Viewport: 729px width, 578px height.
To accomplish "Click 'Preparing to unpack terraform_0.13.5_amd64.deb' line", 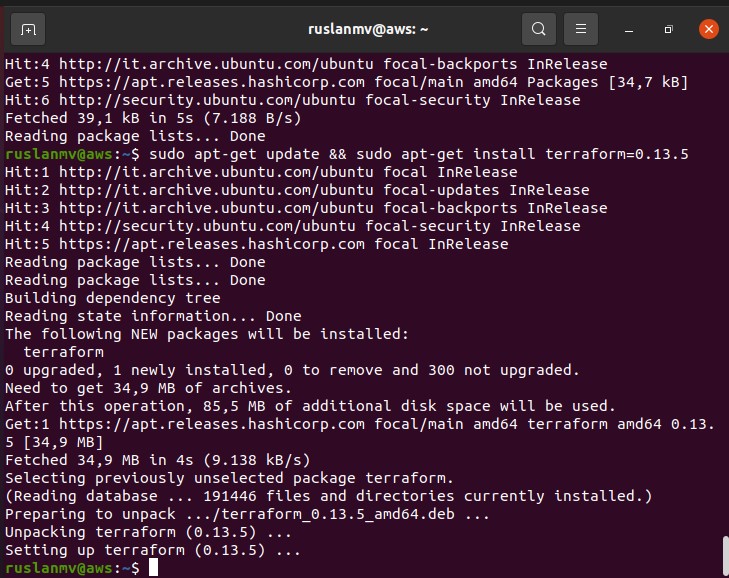I will tap(247, 514).
